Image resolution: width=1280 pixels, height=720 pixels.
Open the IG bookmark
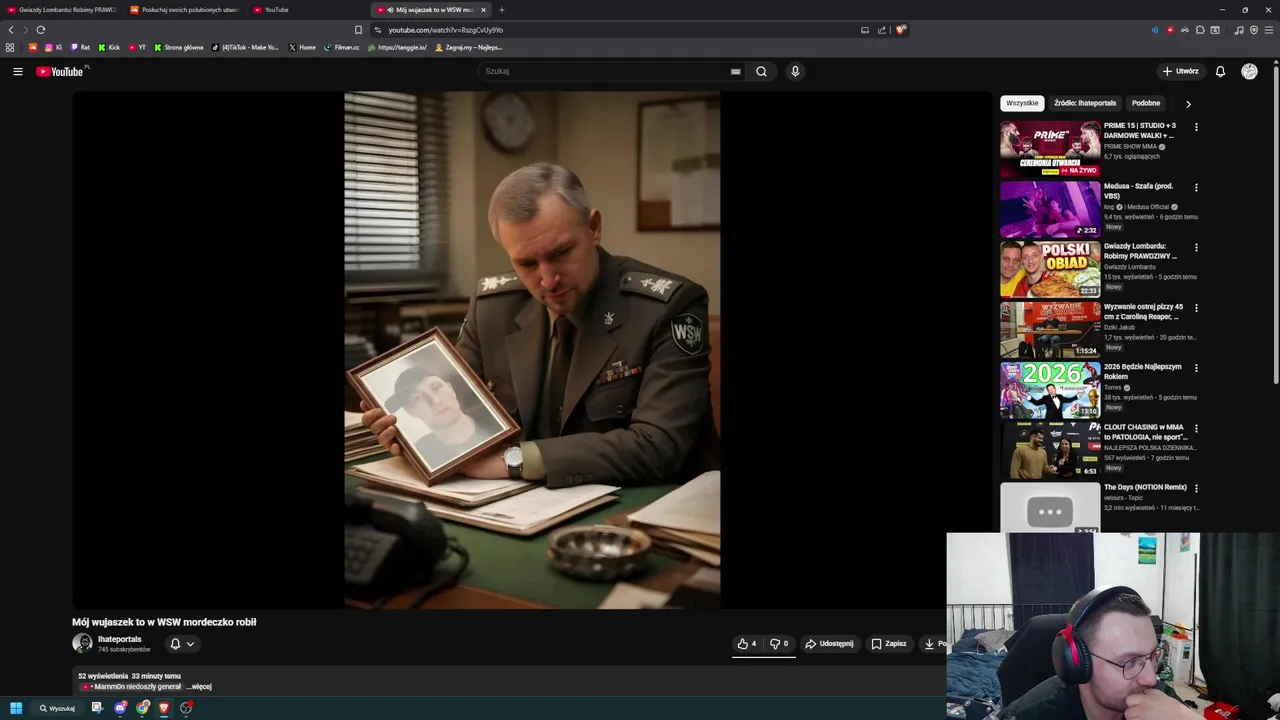[x=53, y=47]
